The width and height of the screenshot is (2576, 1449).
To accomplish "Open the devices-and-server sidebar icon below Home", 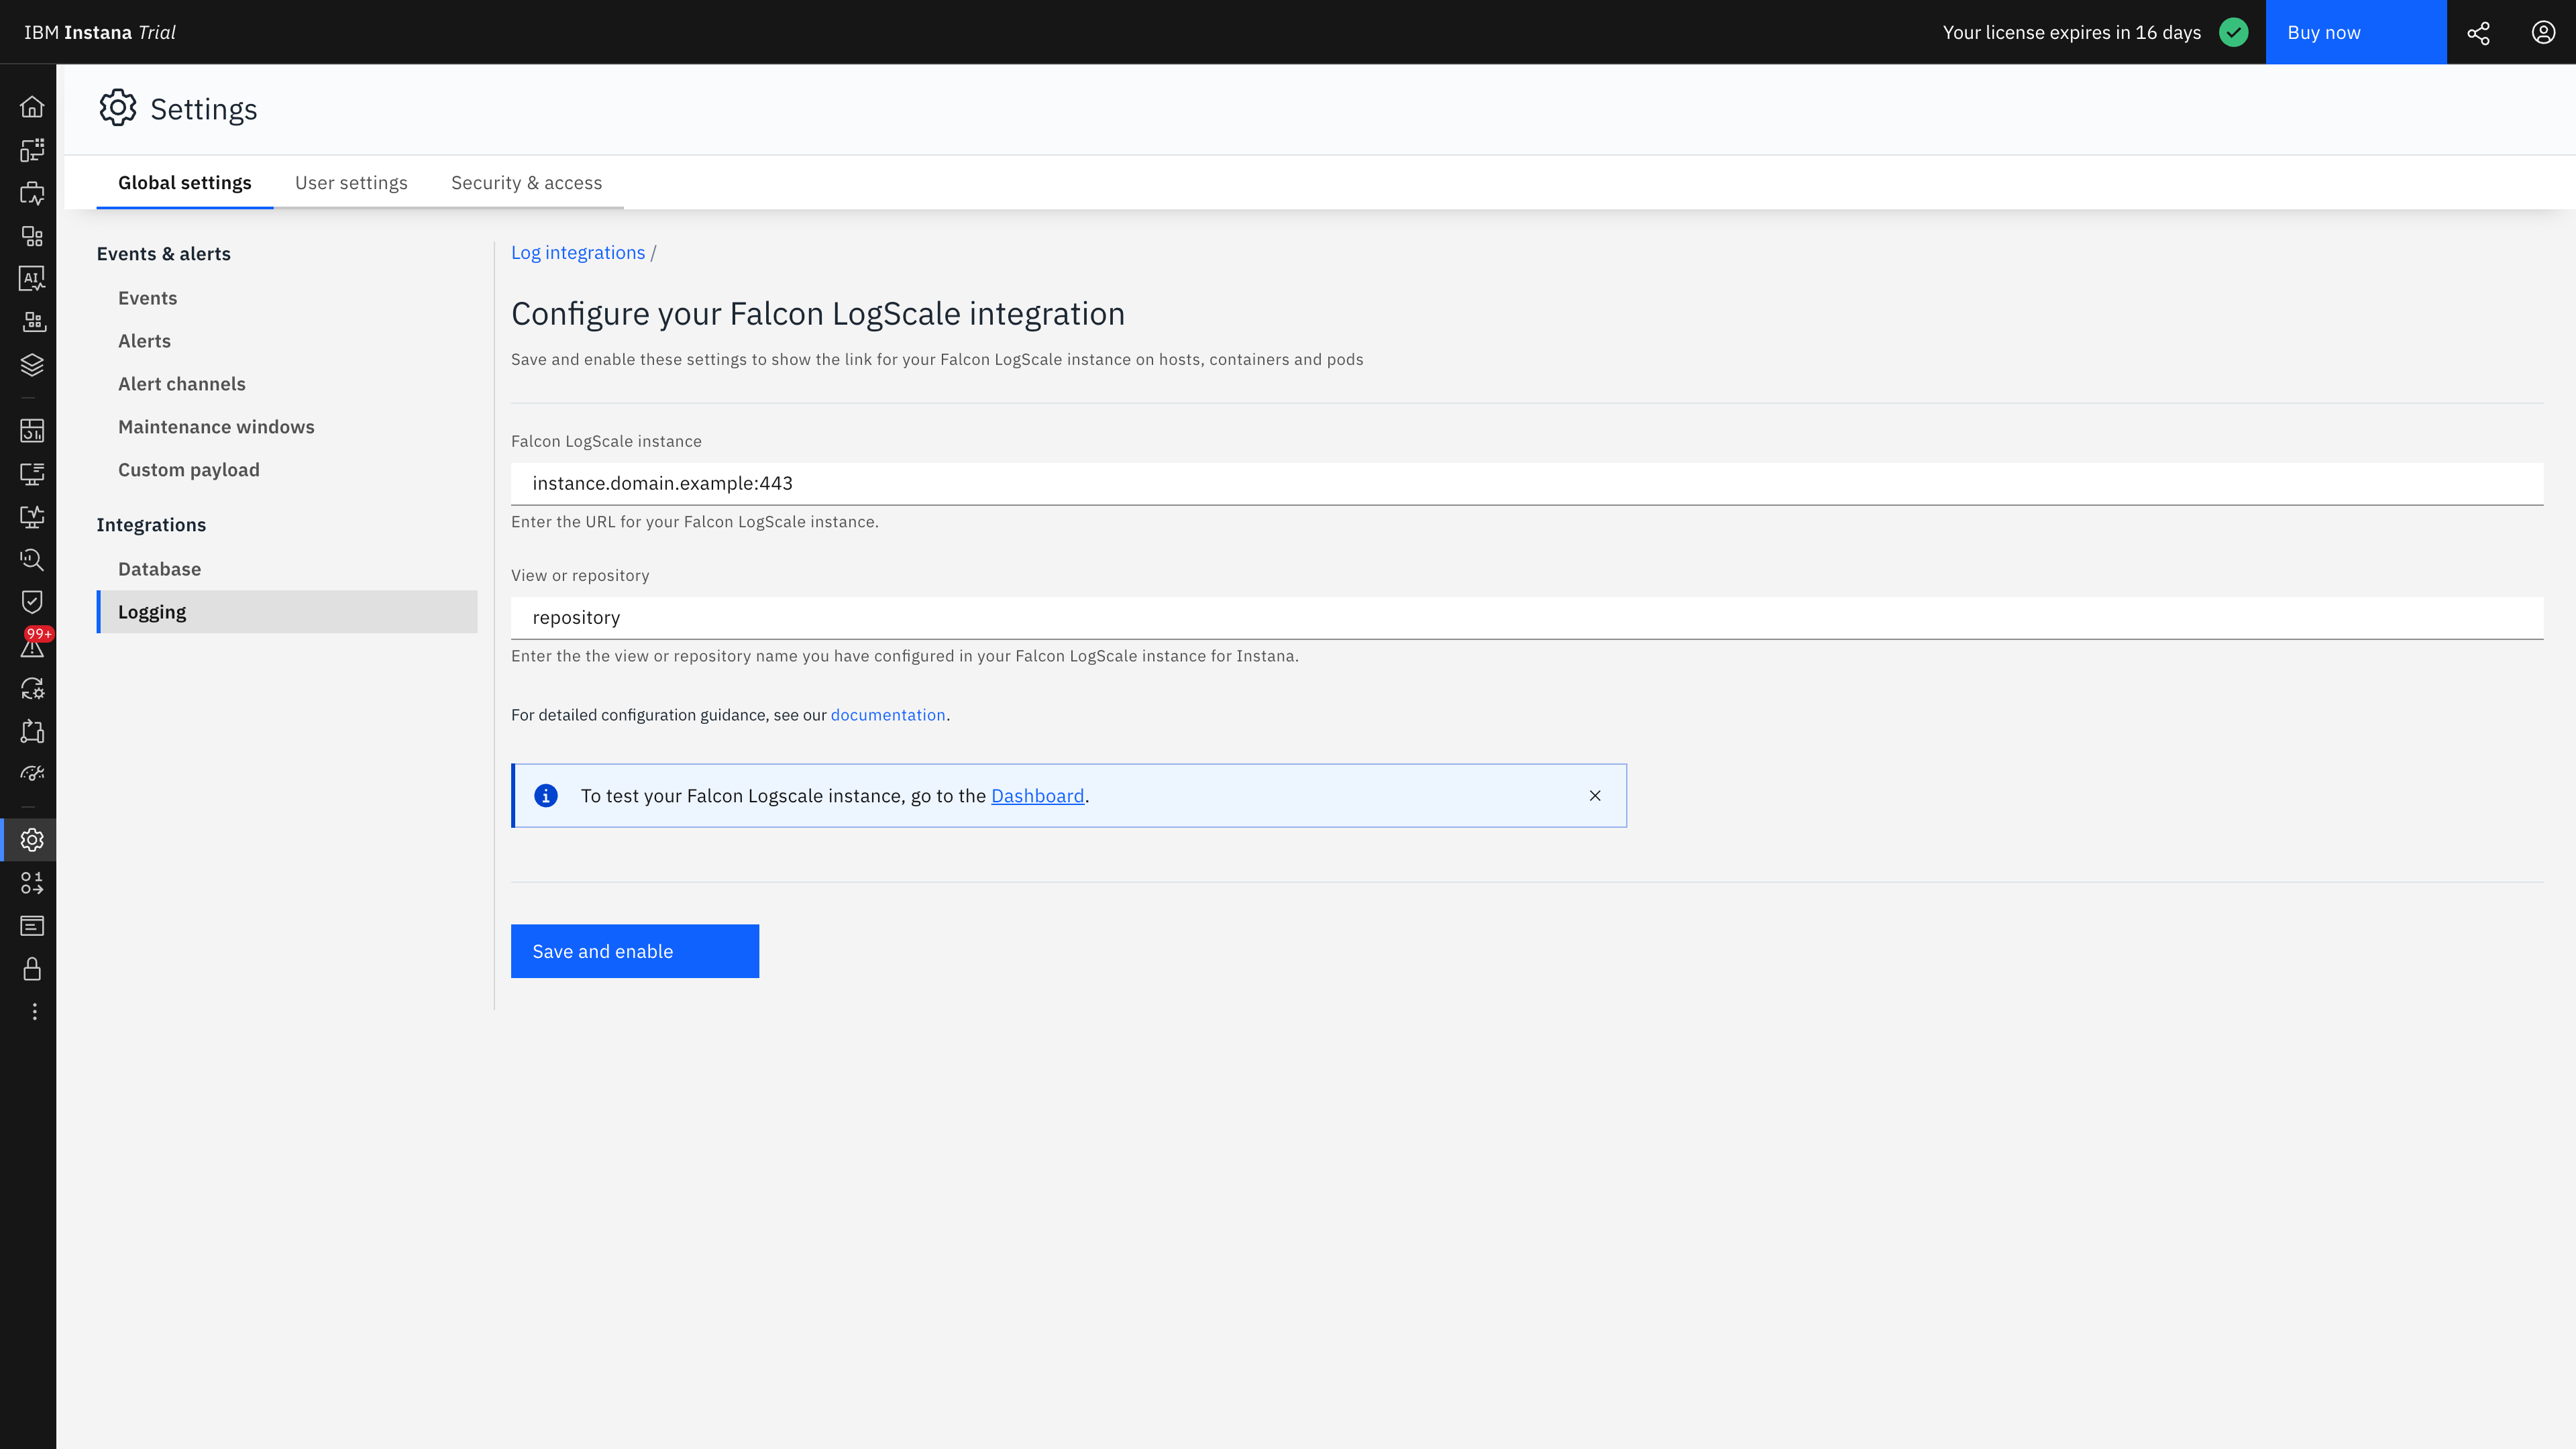I will point(32,150).
